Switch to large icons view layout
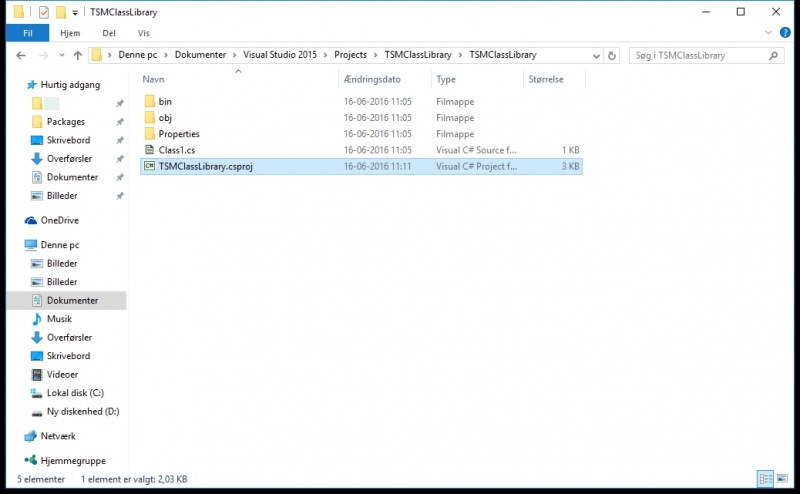 point(782,479)
